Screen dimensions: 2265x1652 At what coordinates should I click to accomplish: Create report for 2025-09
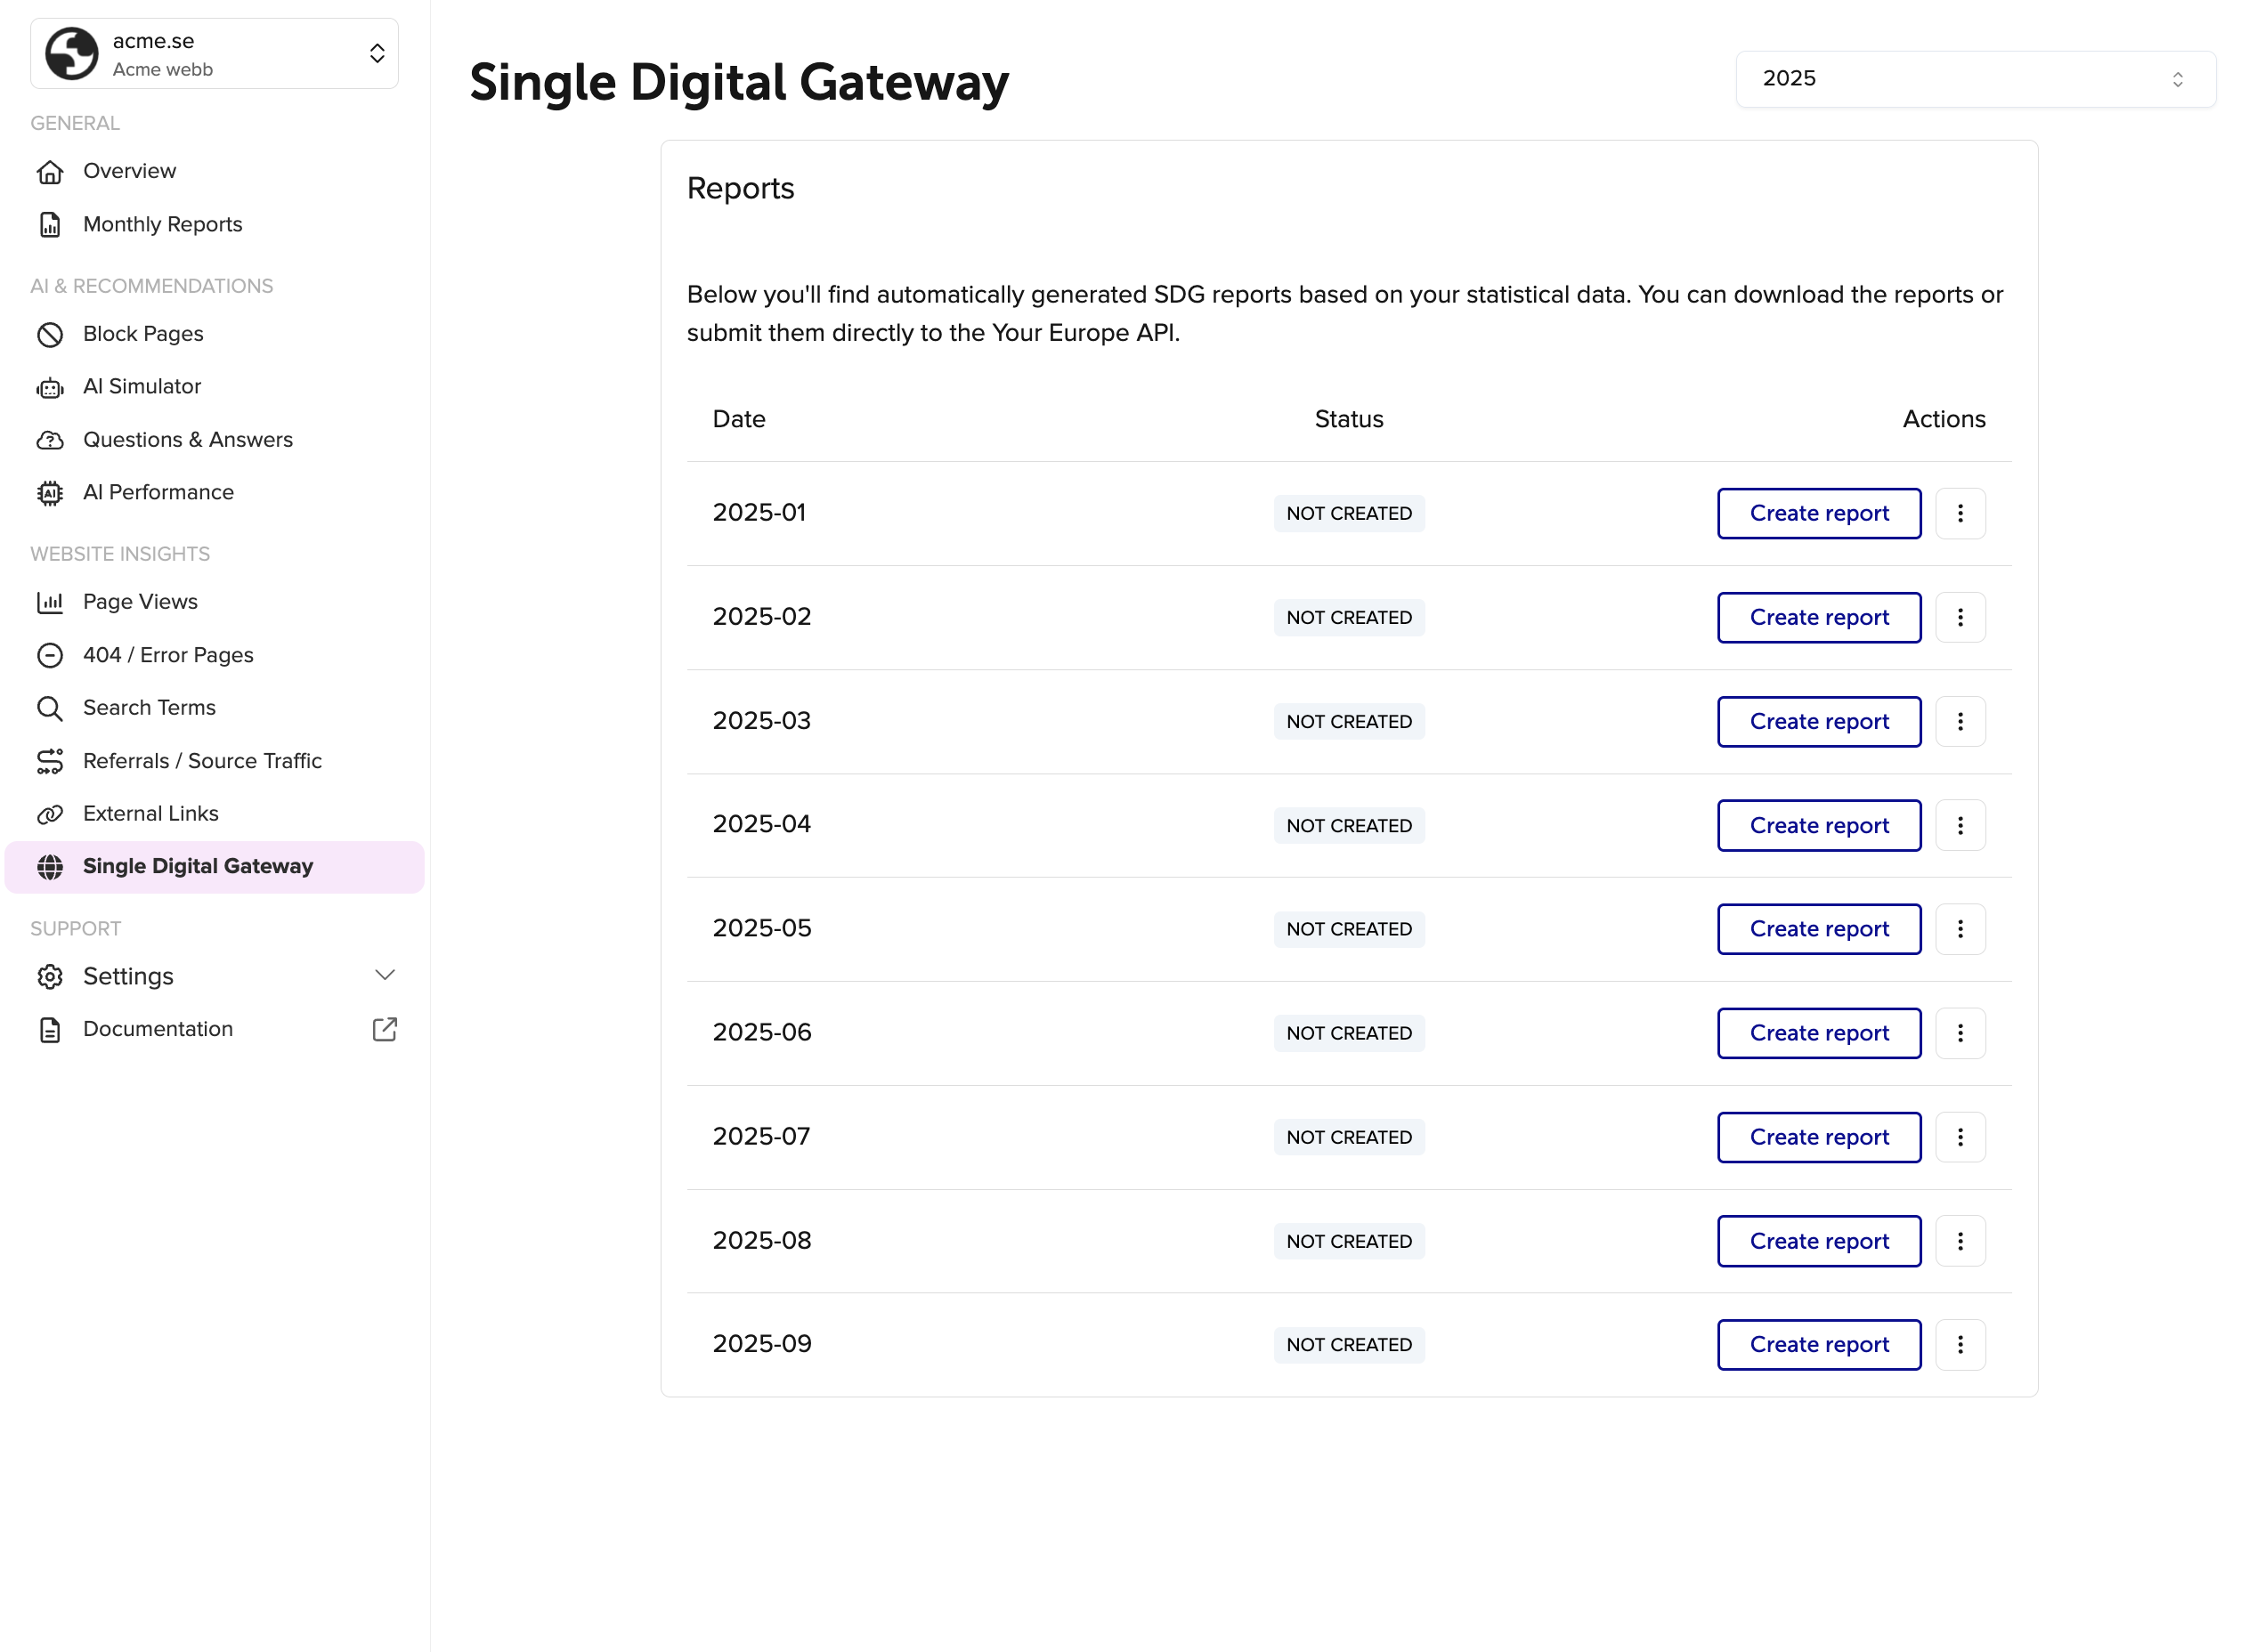click(1818, 1344)
